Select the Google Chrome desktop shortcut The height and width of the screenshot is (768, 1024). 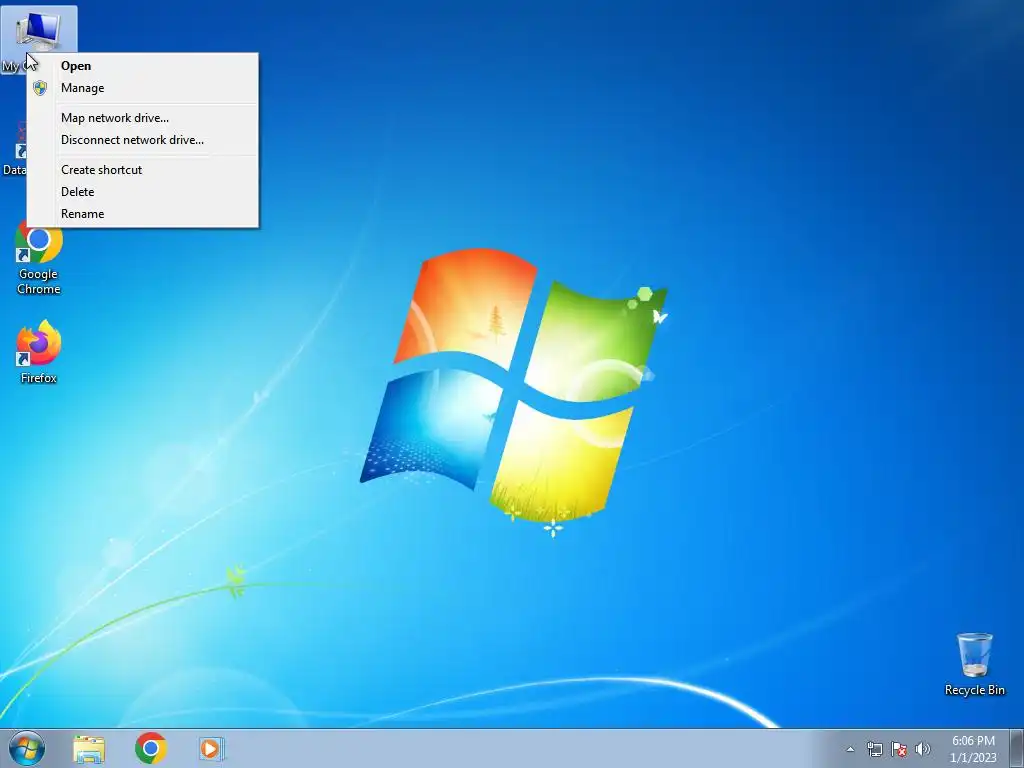click(x=39, y=258)
